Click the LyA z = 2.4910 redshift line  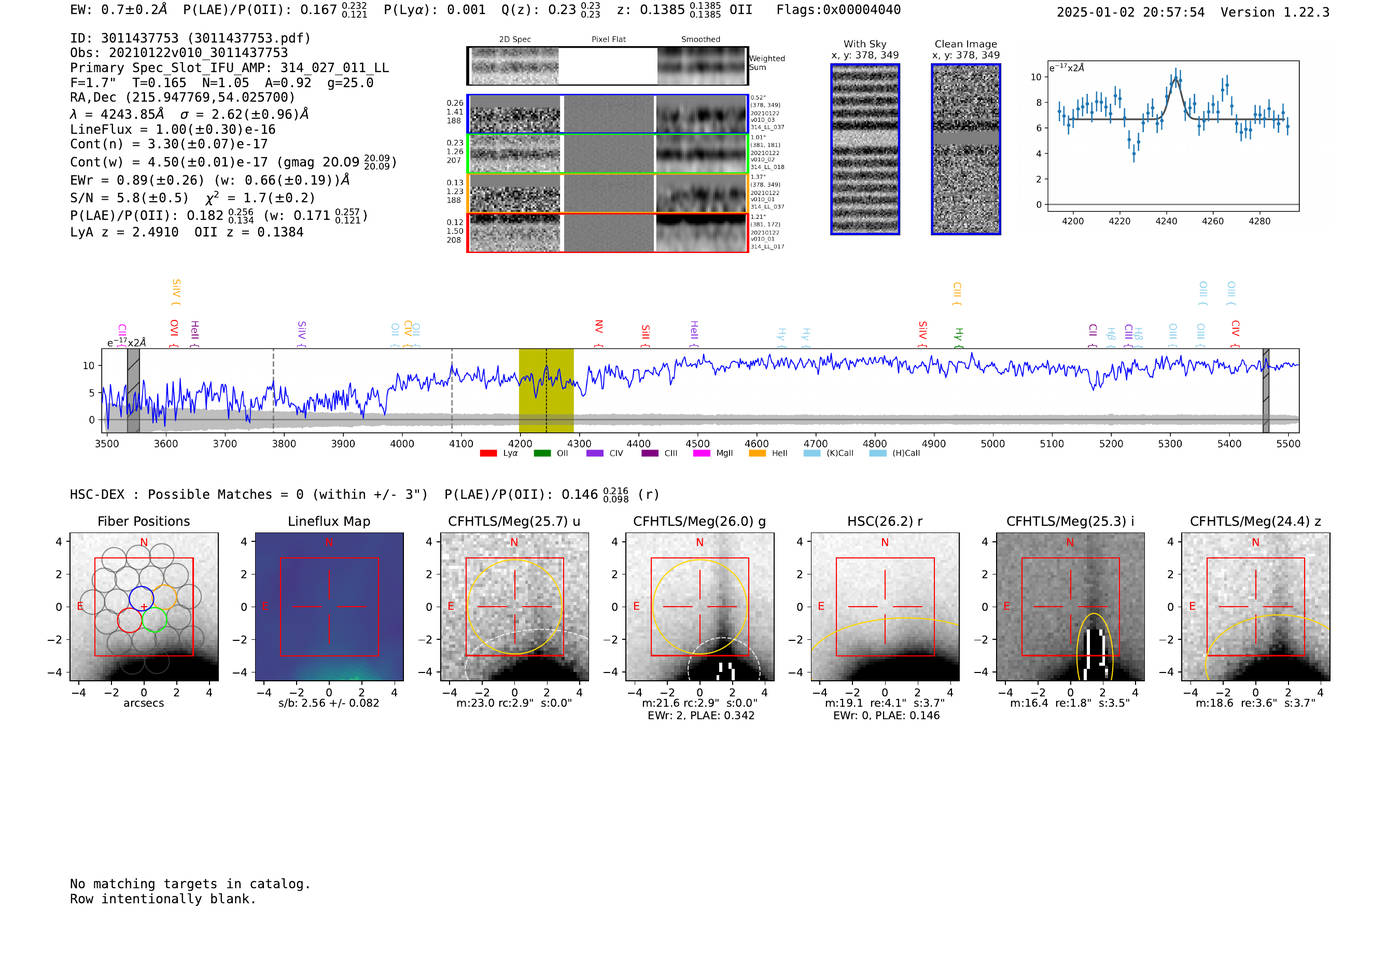pos(124,232)
